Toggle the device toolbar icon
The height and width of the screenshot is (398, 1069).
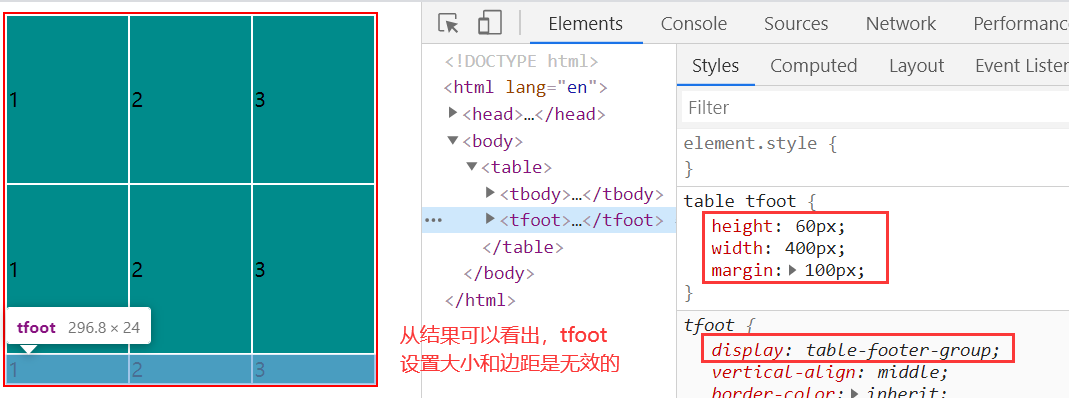[490, 23]
